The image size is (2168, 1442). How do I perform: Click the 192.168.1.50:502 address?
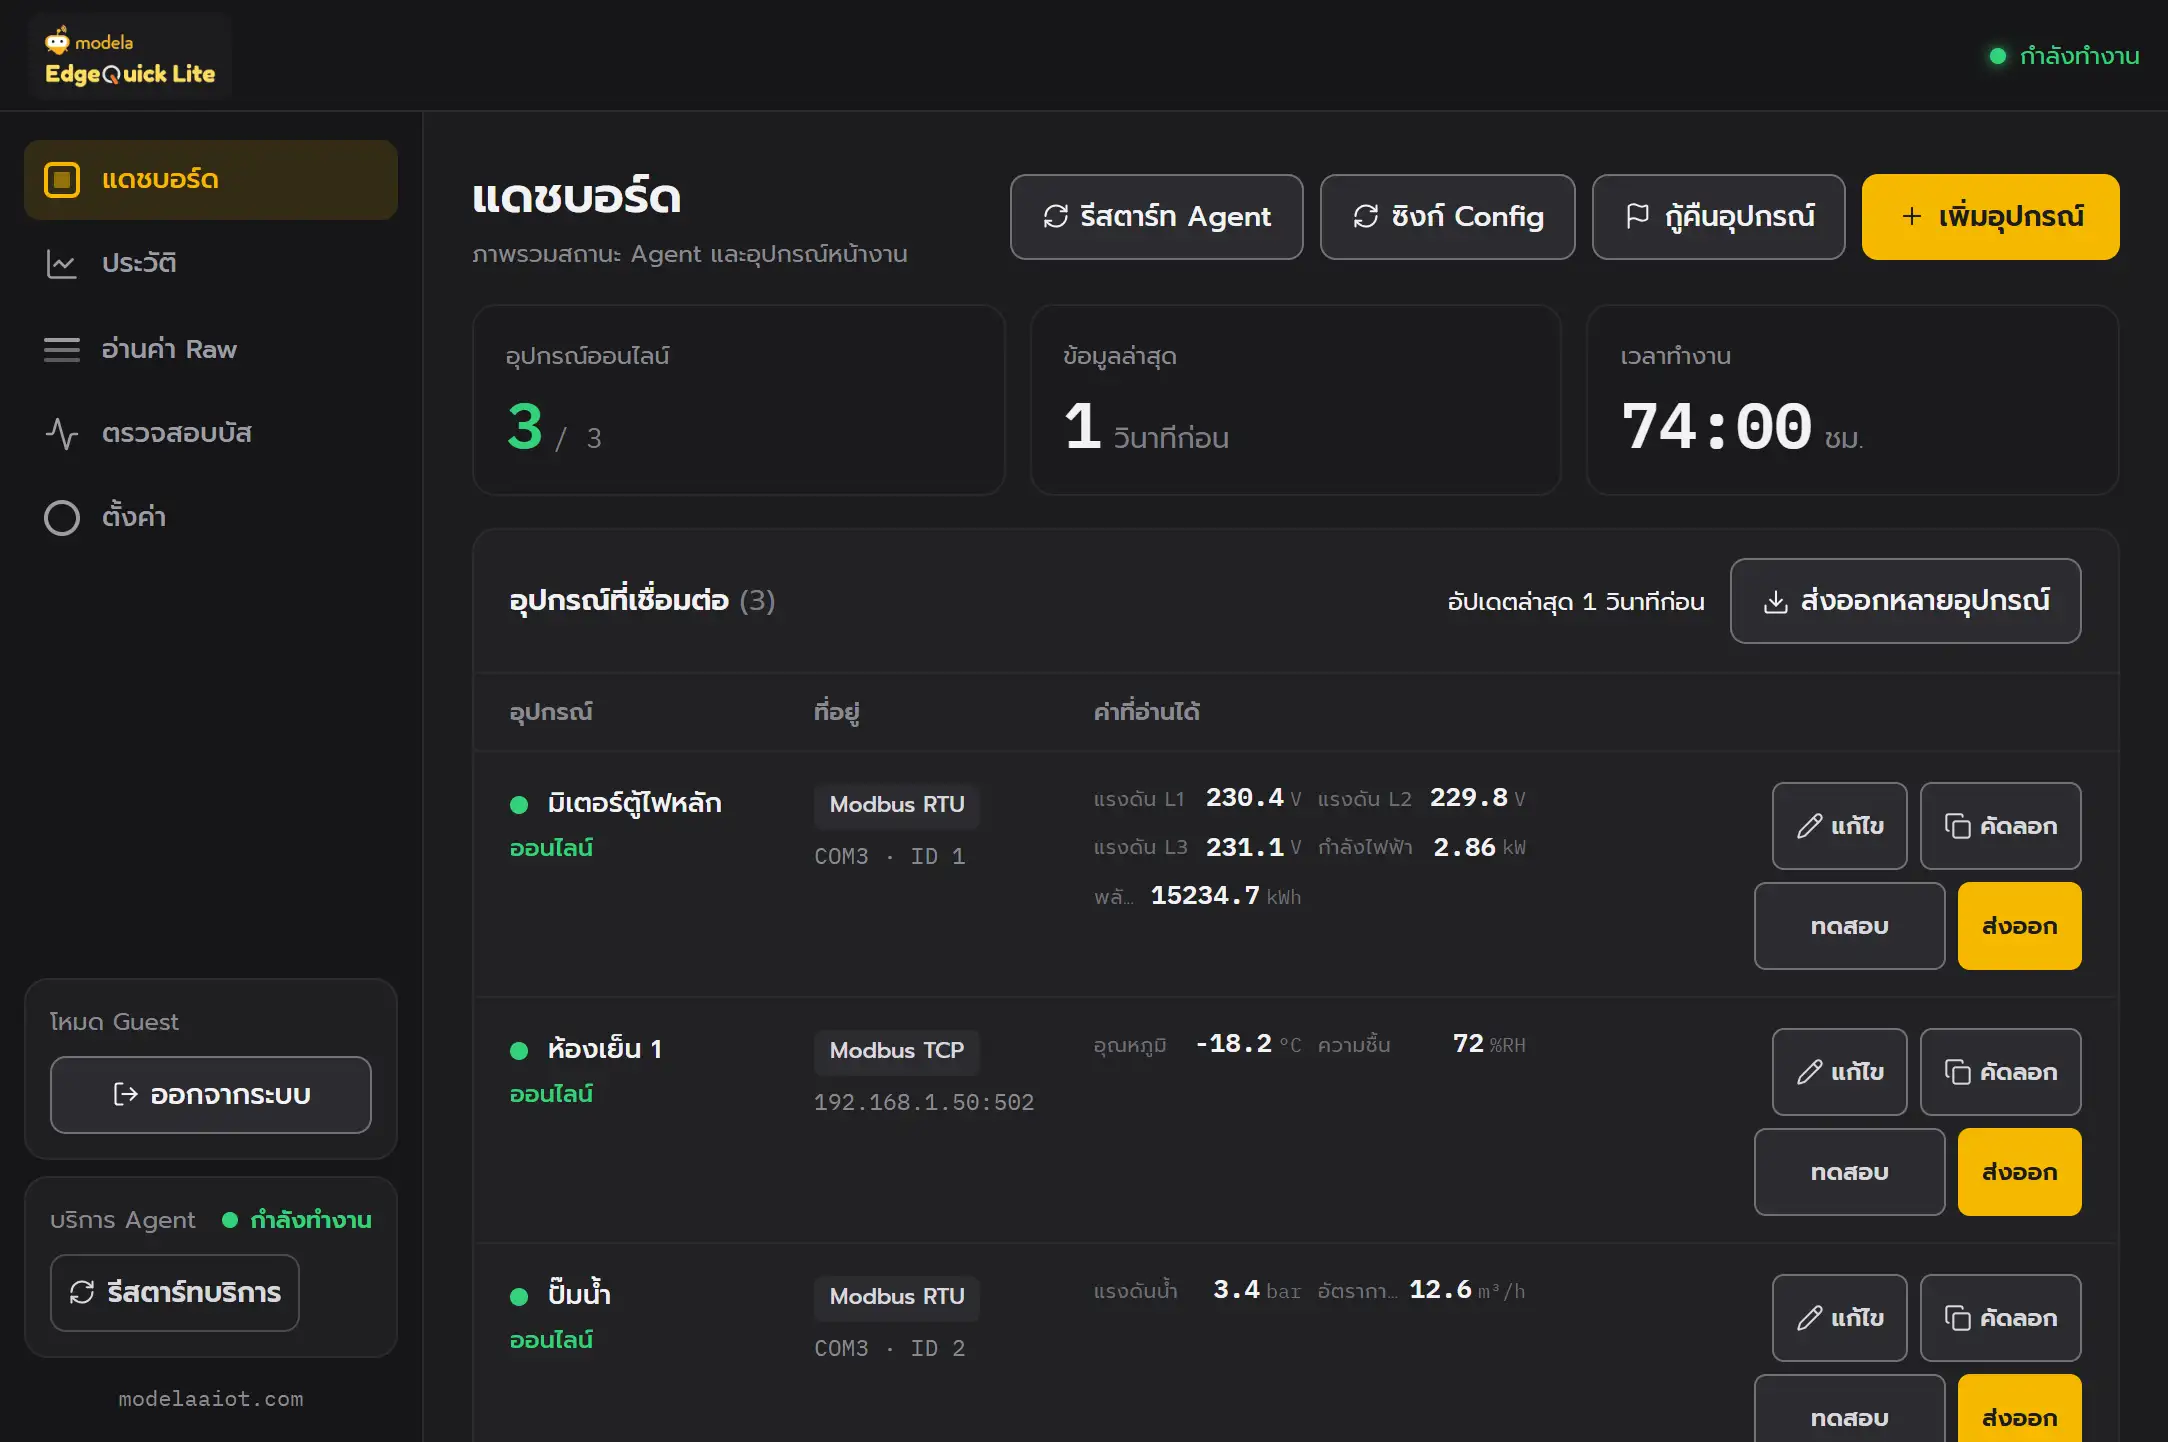tap(924, 1103)
